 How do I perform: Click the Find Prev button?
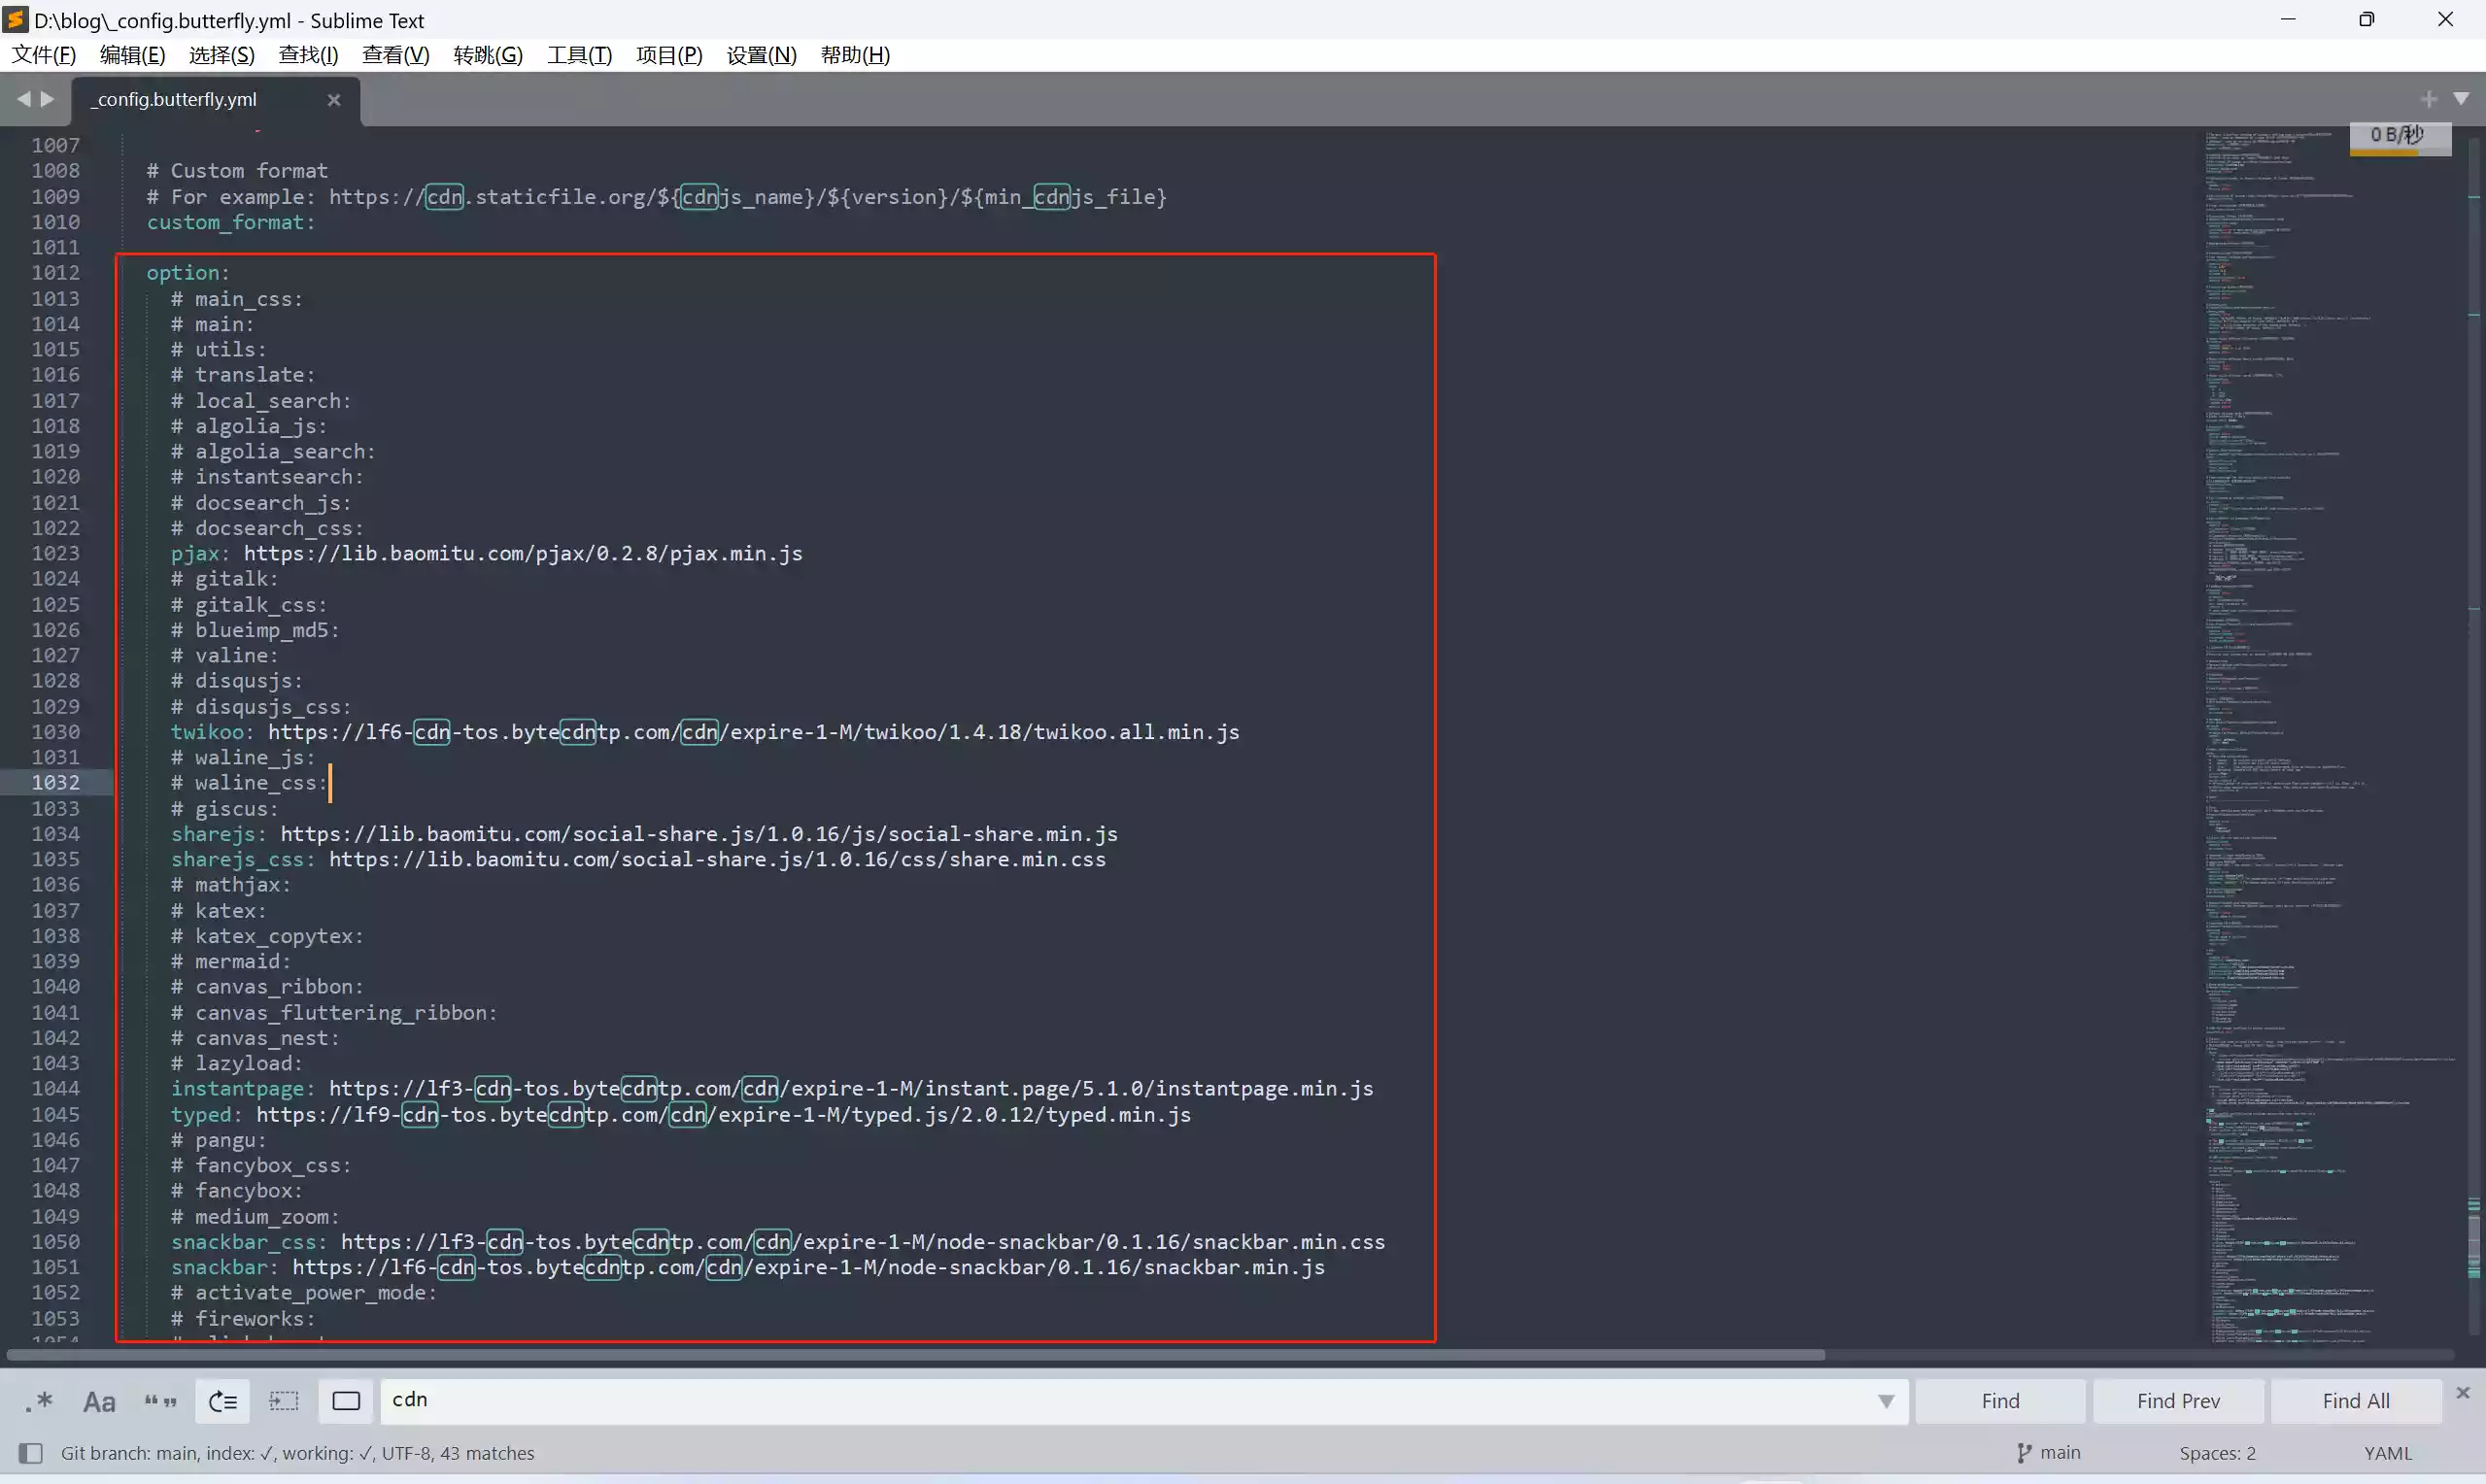pos(2178,1401)
